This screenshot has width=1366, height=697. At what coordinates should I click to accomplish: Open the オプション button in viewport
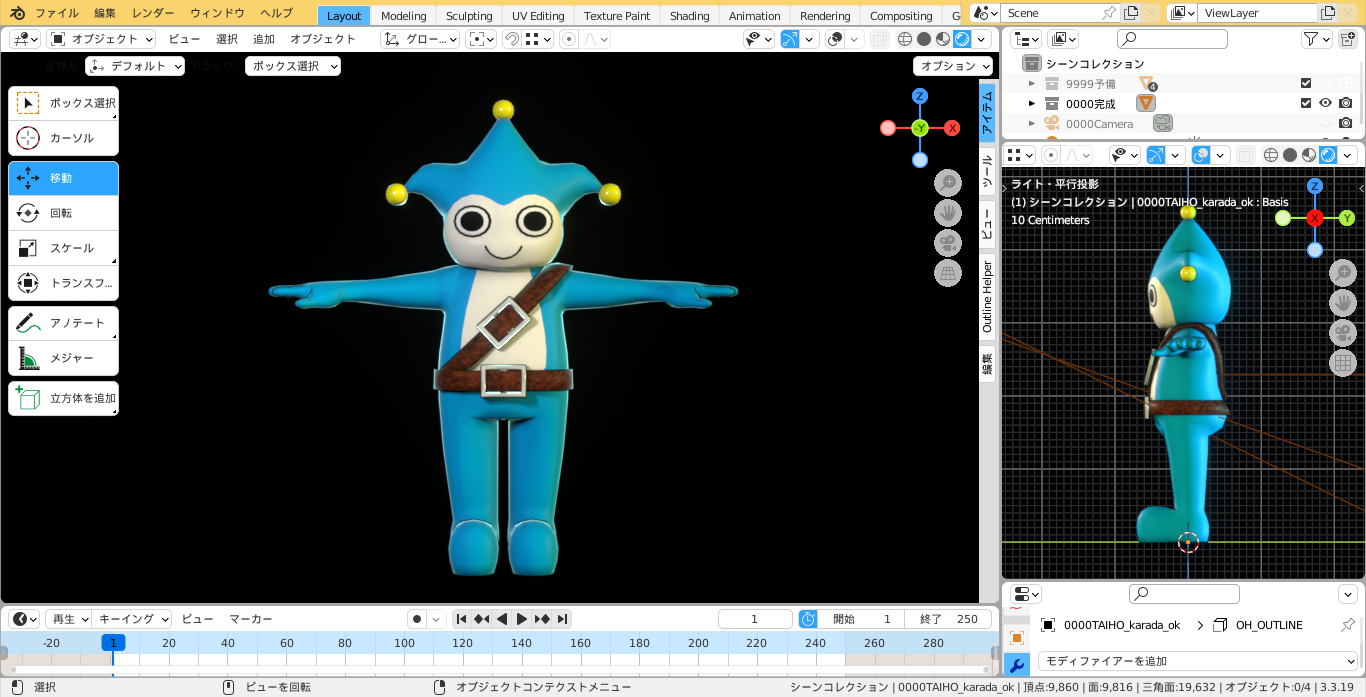952,65
